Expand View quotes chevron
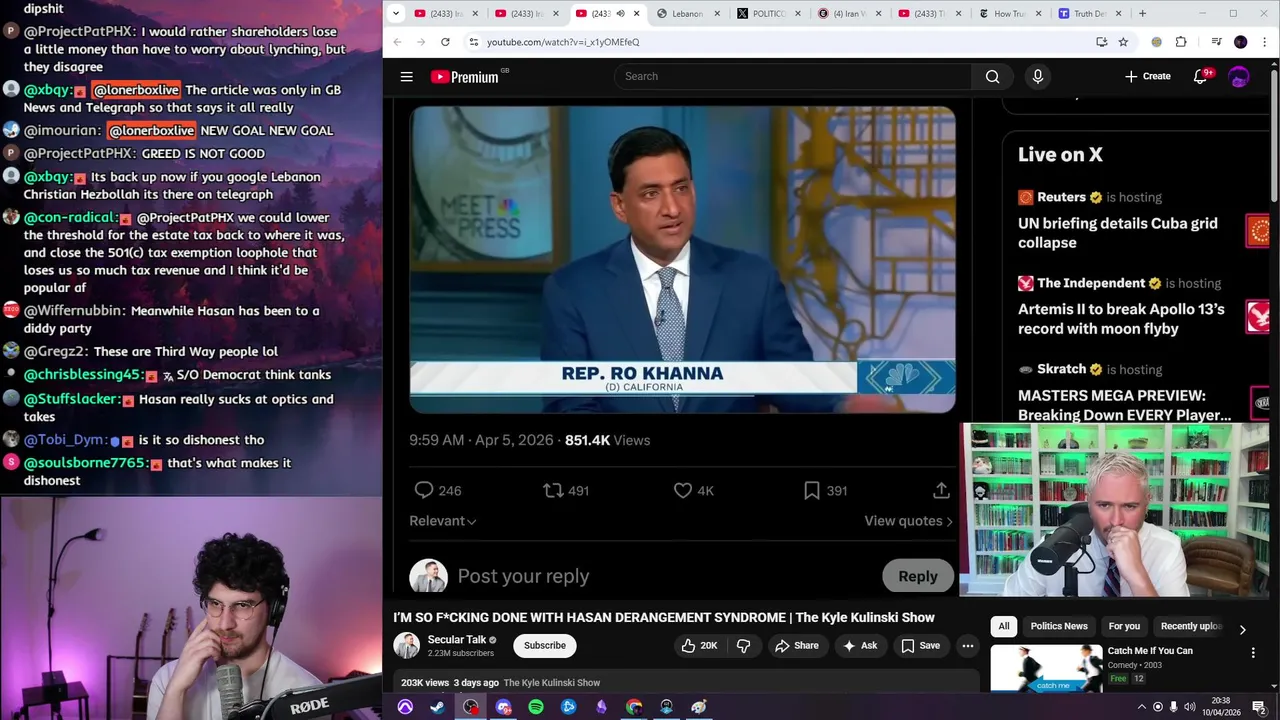Image resolution: width=1280 pixels, height=720 pixels. pyautogui.click(x=949, y=521)
